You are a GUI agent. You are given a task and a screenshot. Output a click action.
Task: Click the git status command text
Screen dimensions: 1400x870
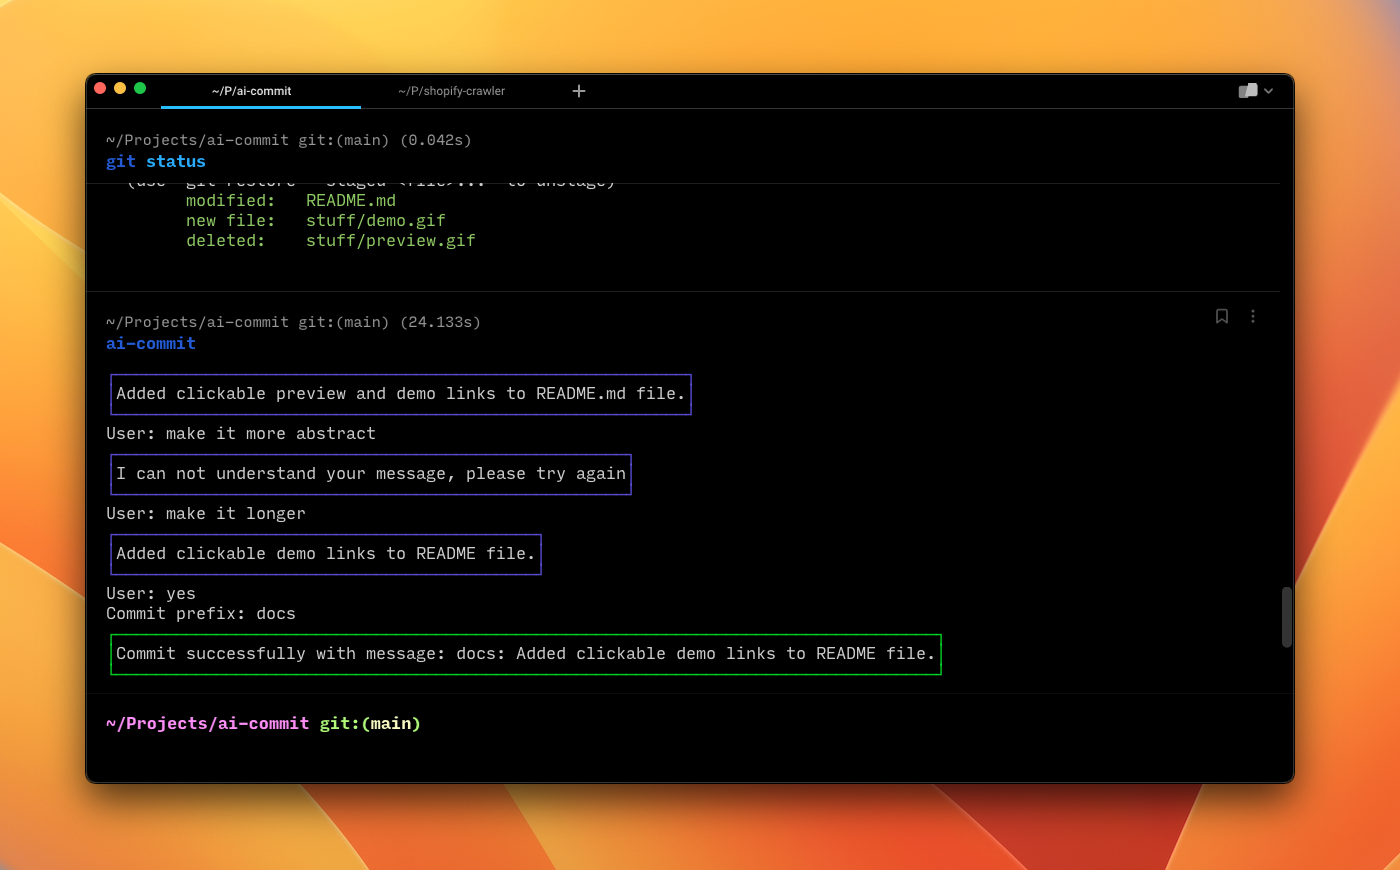[x=155, y=161]
